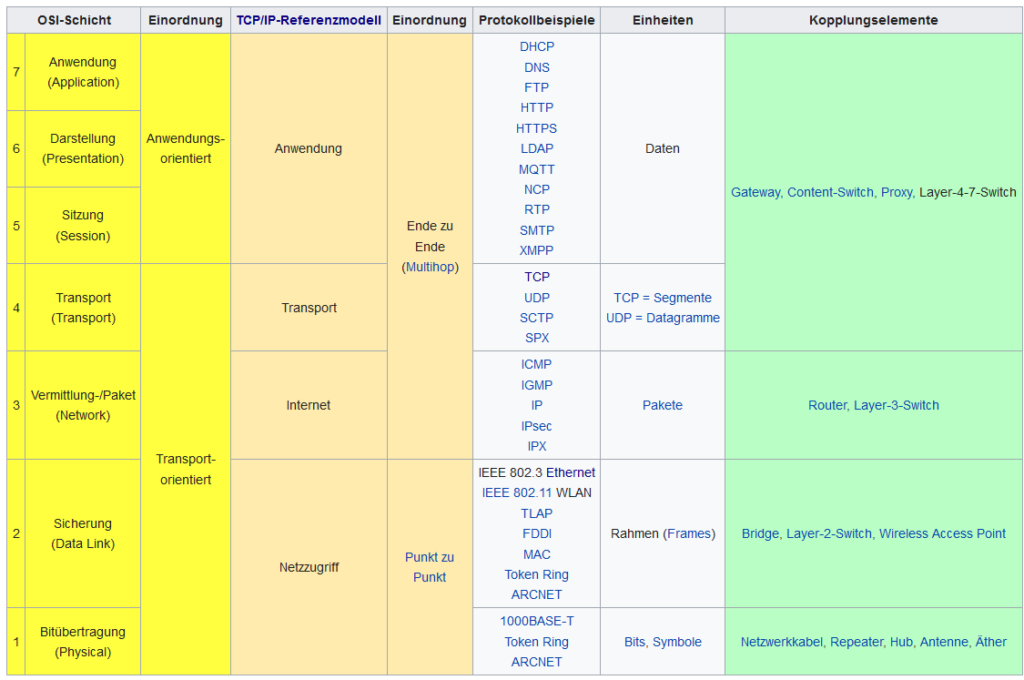1024x680 pixels.
Task: Click the Pakete units link
Action: coord(662,405)
